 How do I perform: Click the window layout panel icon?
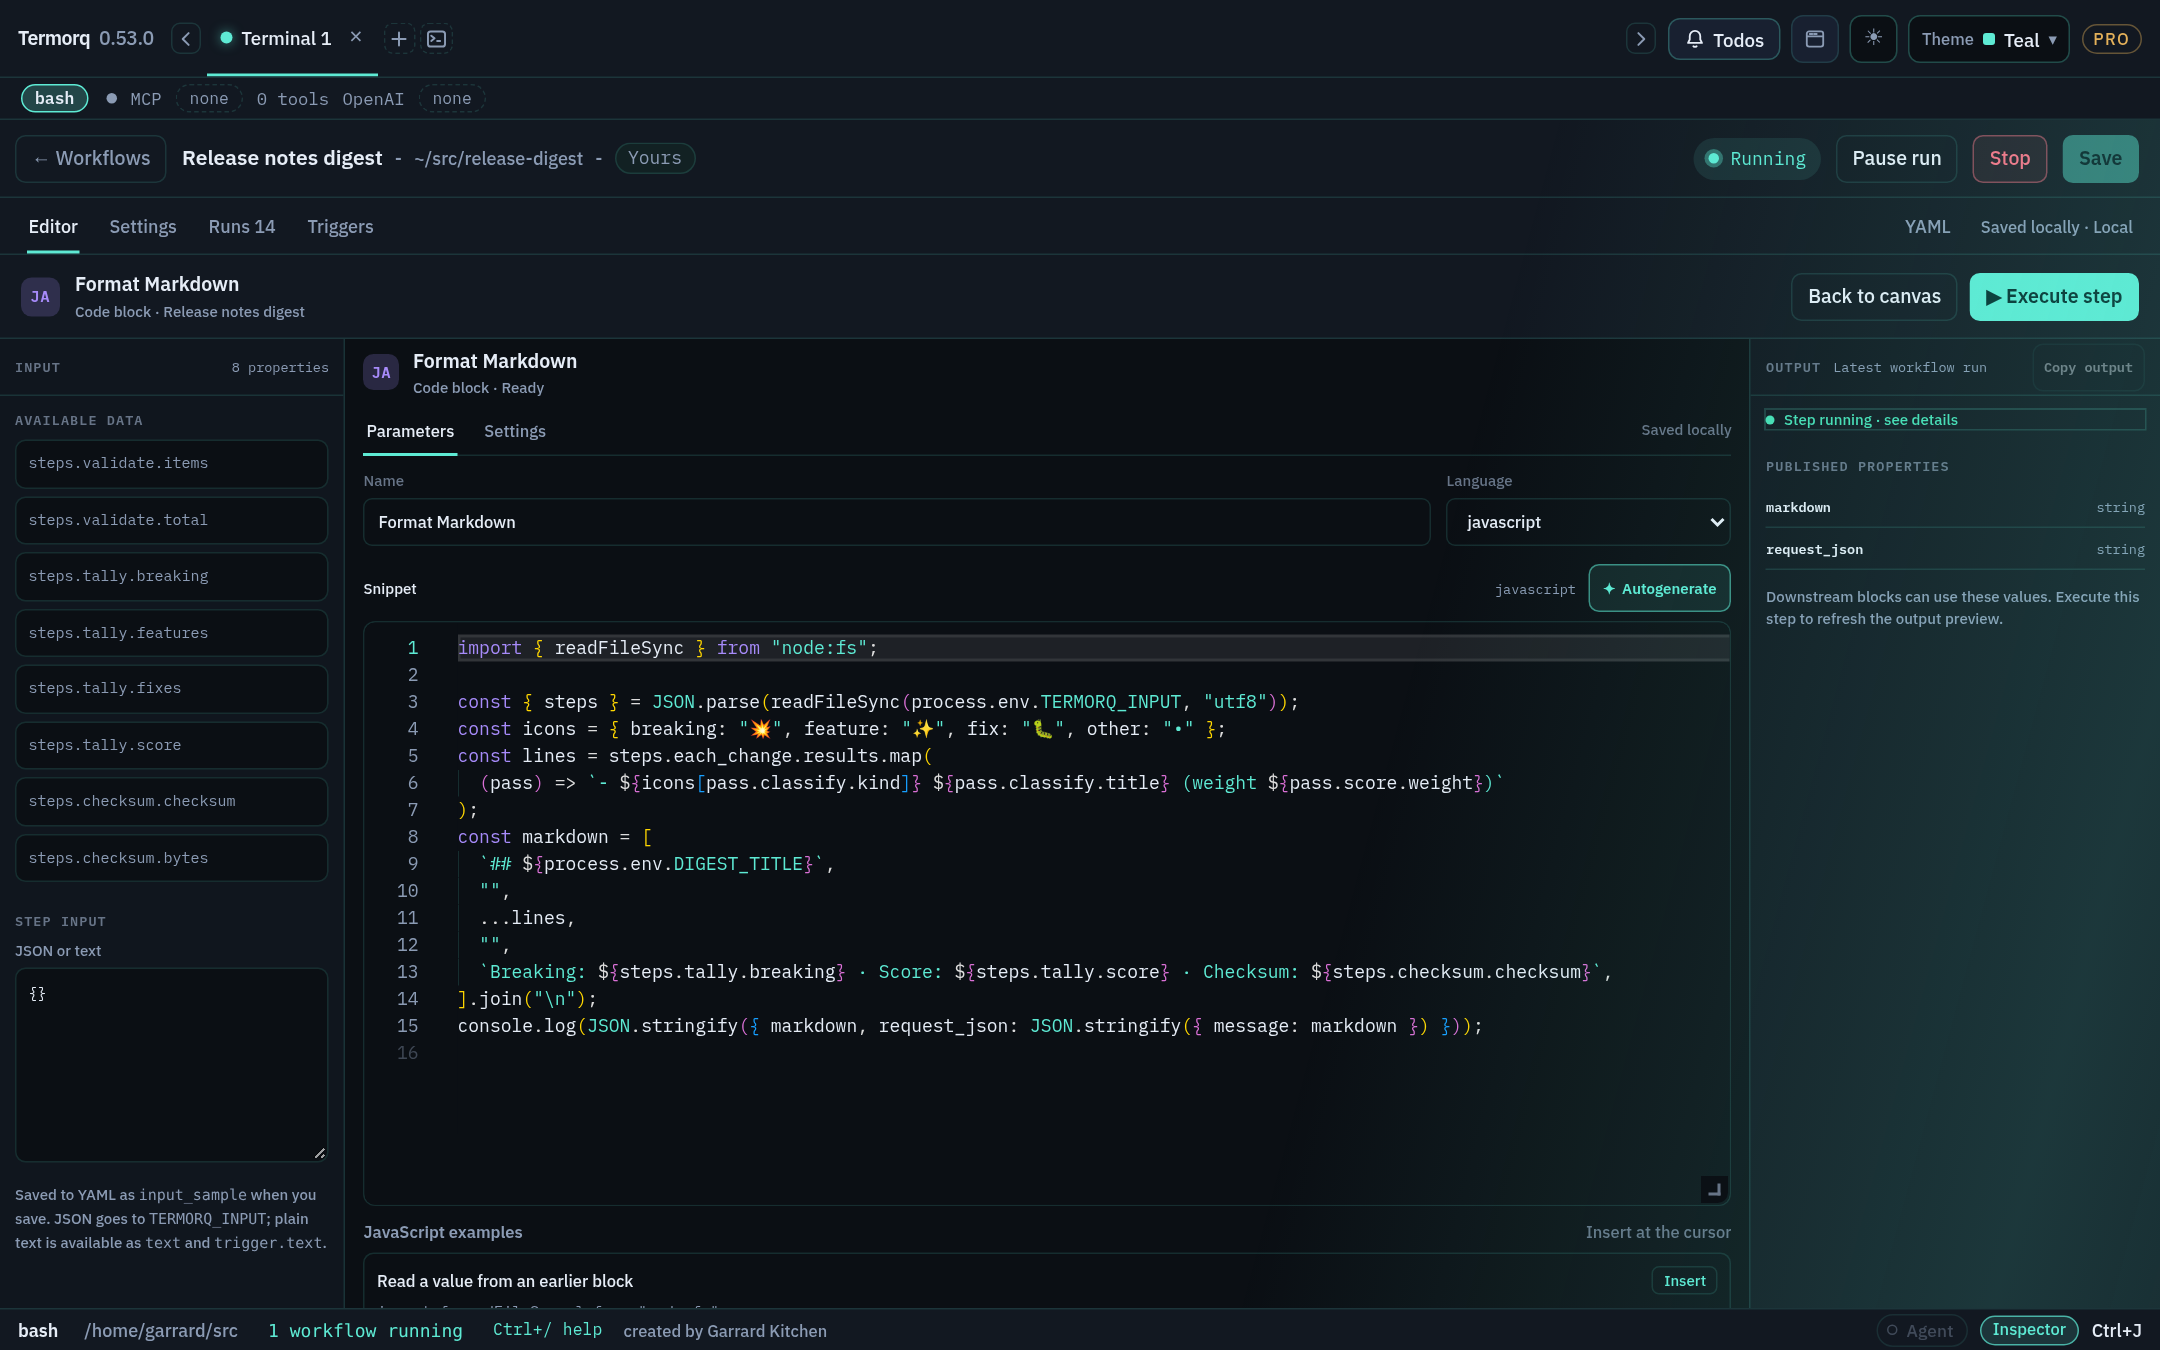coord(1815,40)
